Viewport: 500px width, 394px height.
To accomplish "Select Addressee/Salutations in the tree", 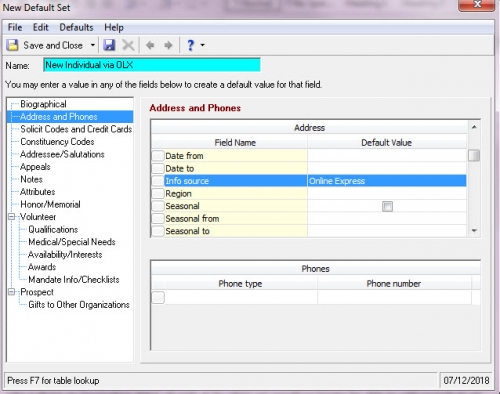I will [62, 154].
